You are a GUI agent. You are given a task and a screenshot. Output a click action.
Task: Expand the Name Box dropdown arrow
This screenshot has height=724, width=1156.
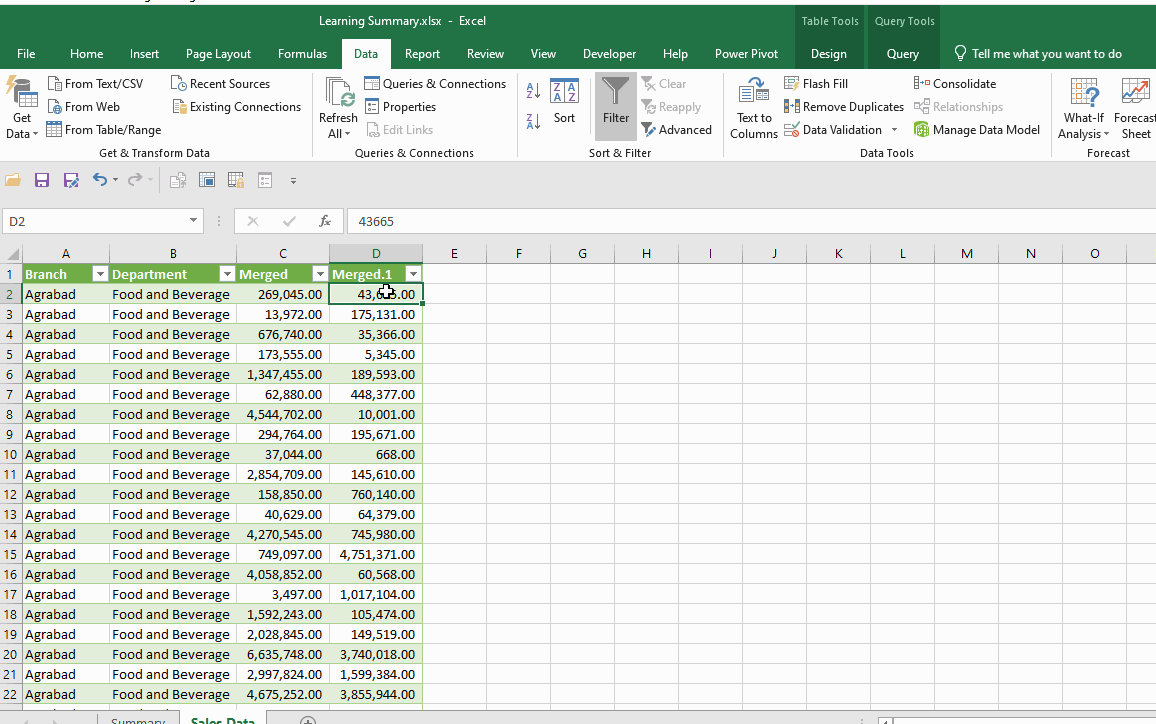pos(194,221)
